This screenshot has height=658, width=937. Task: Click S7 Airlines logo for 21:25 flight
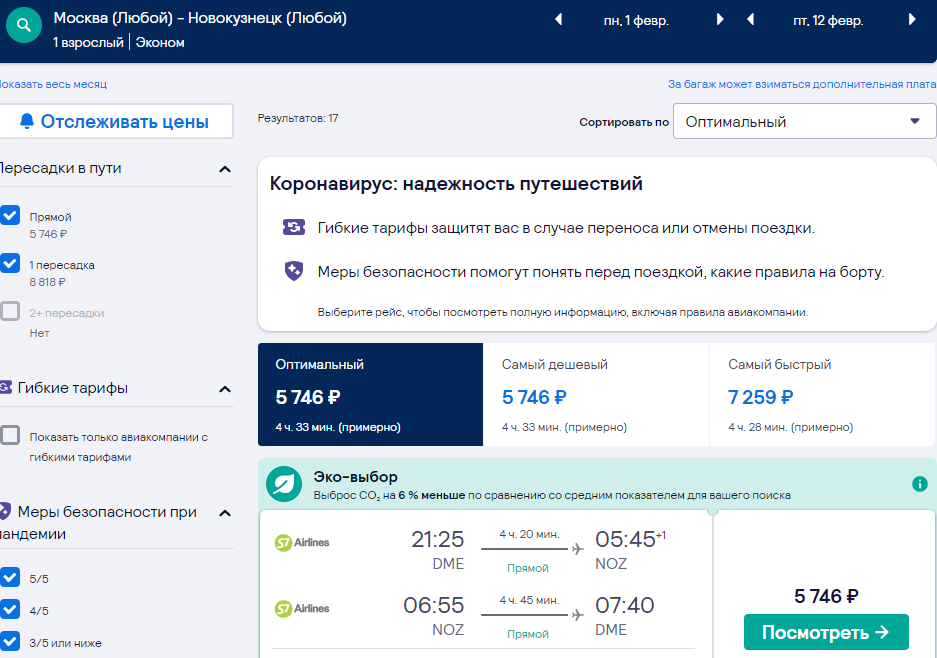click(302, 543)
